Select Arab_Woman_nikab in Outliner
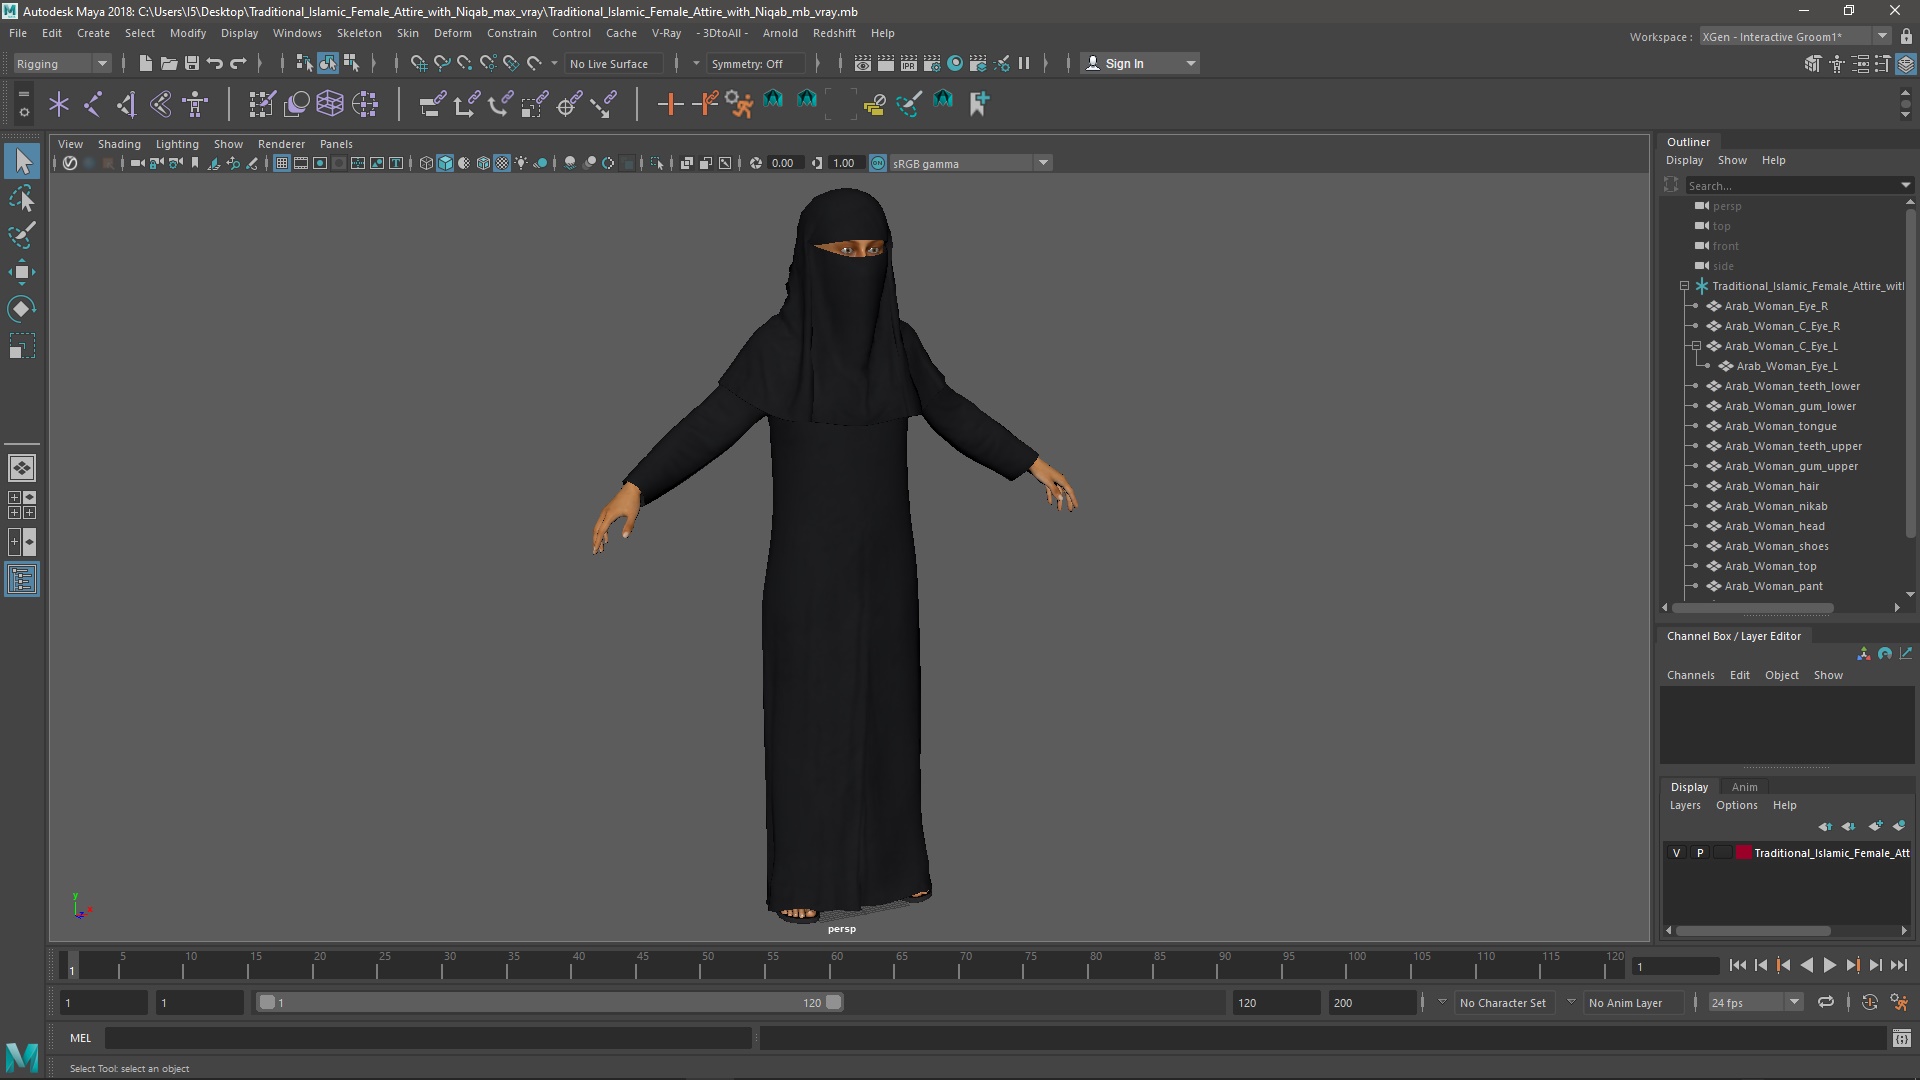1920x1080 pixels. (x=1775, y=506)
